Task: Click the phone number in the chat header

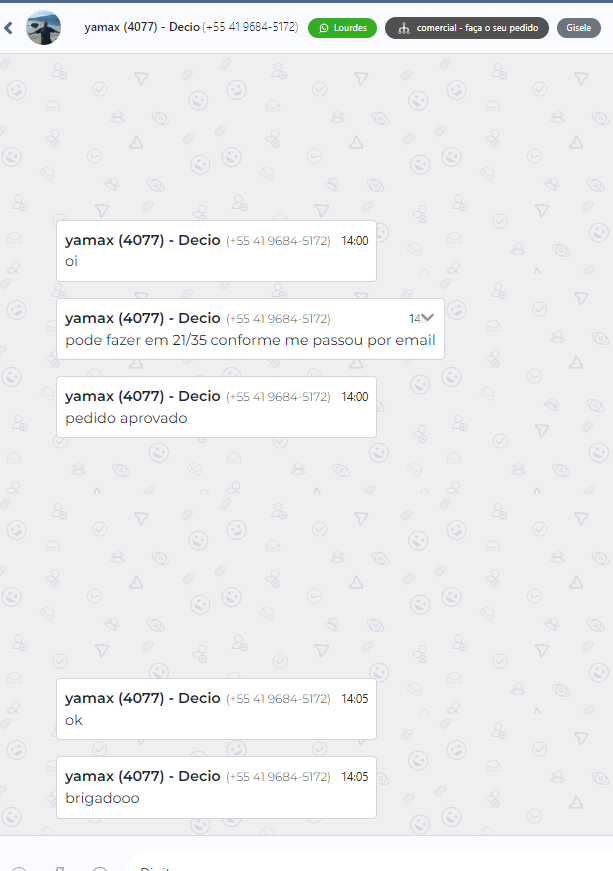Action: (x=250, y=27)
